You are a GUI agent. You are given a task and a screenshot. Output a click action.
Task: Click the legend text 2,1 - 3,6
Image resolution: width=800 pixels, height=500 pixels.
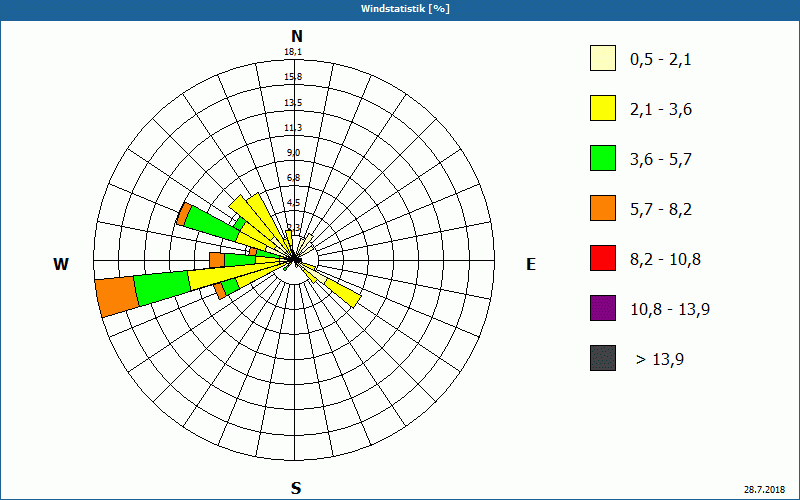point(661,110)
